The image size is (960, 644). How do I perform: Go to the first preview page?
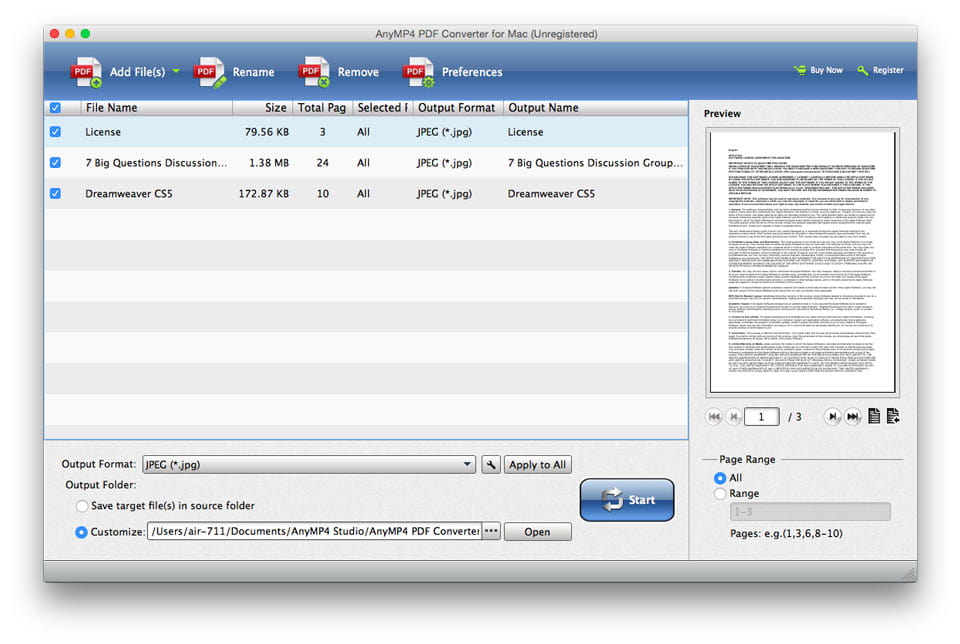(x=713, y=417)
